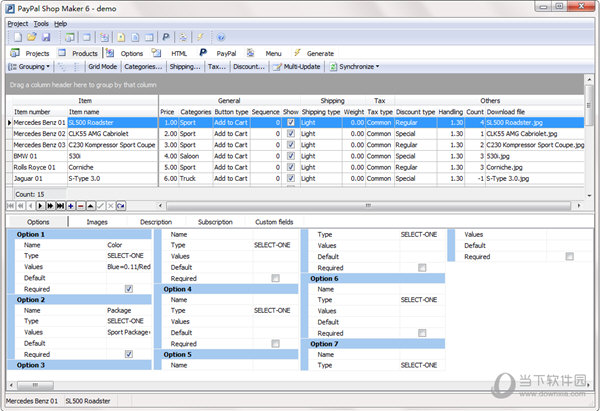This screenshot has width=600, height=411.
Task: Check Required box above Option 6 header
Action: pos(422,267)
